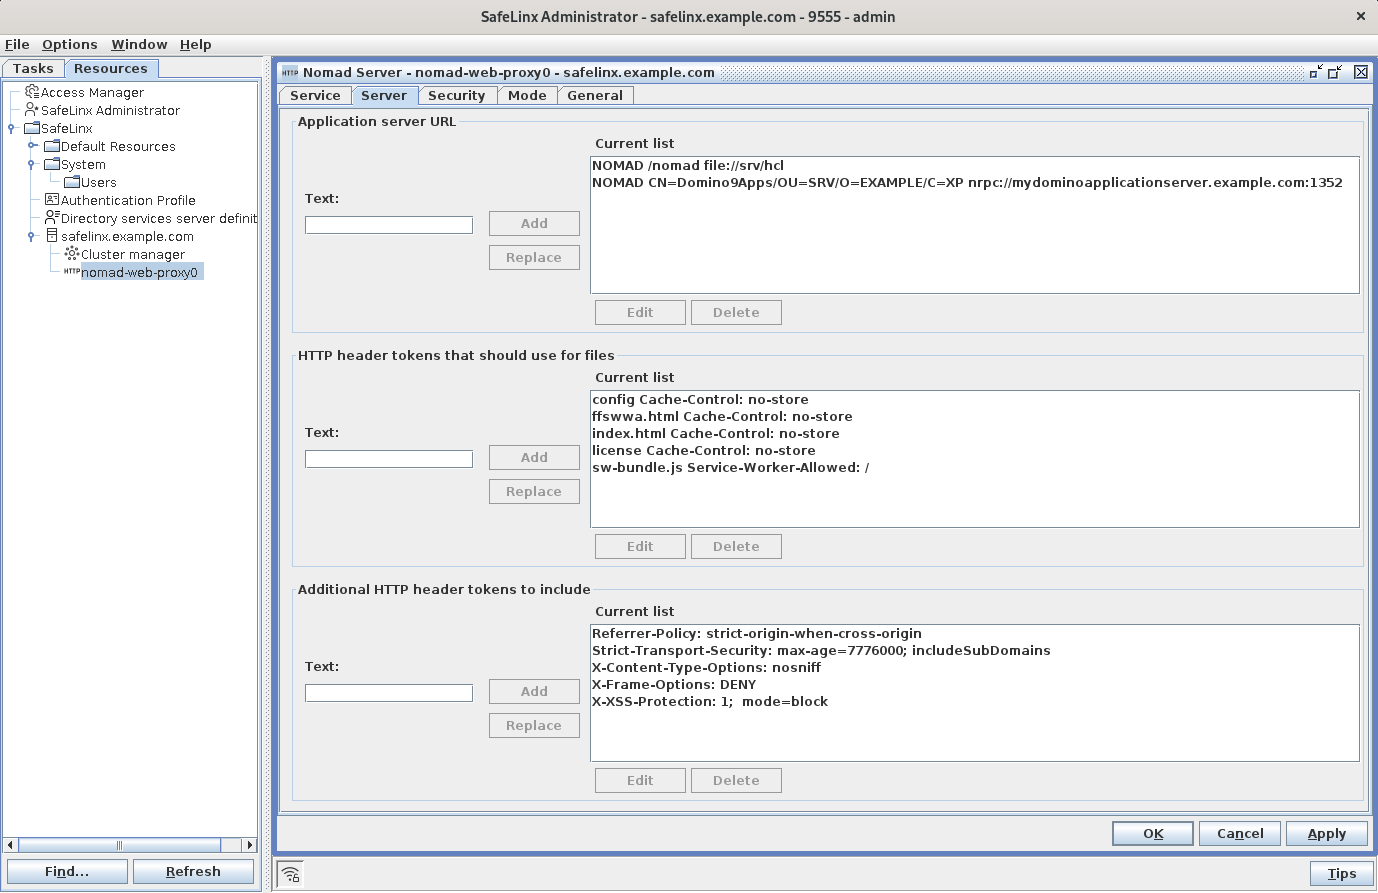
Task: Click the SafeLinx Administrator user icon
Action: (32, 109)
